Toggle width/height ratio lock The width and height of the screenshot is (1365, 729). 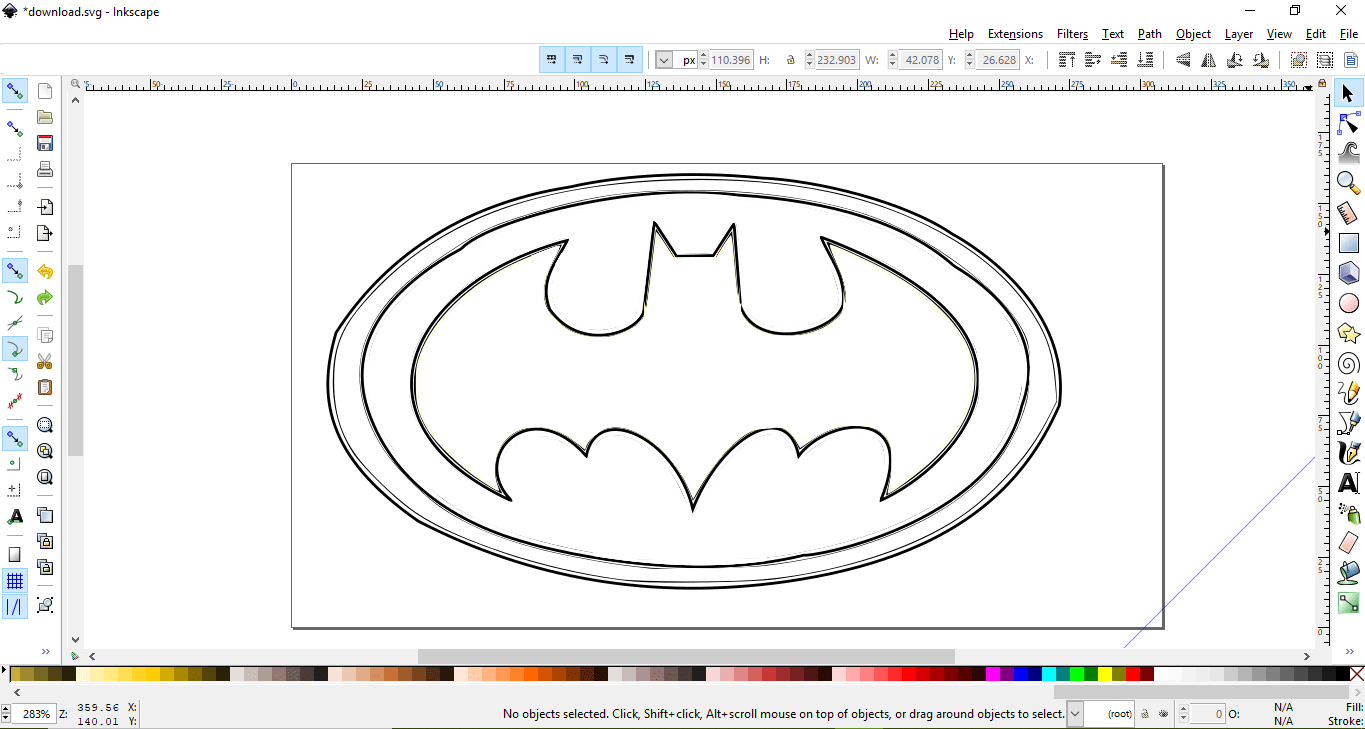point(791,60)
